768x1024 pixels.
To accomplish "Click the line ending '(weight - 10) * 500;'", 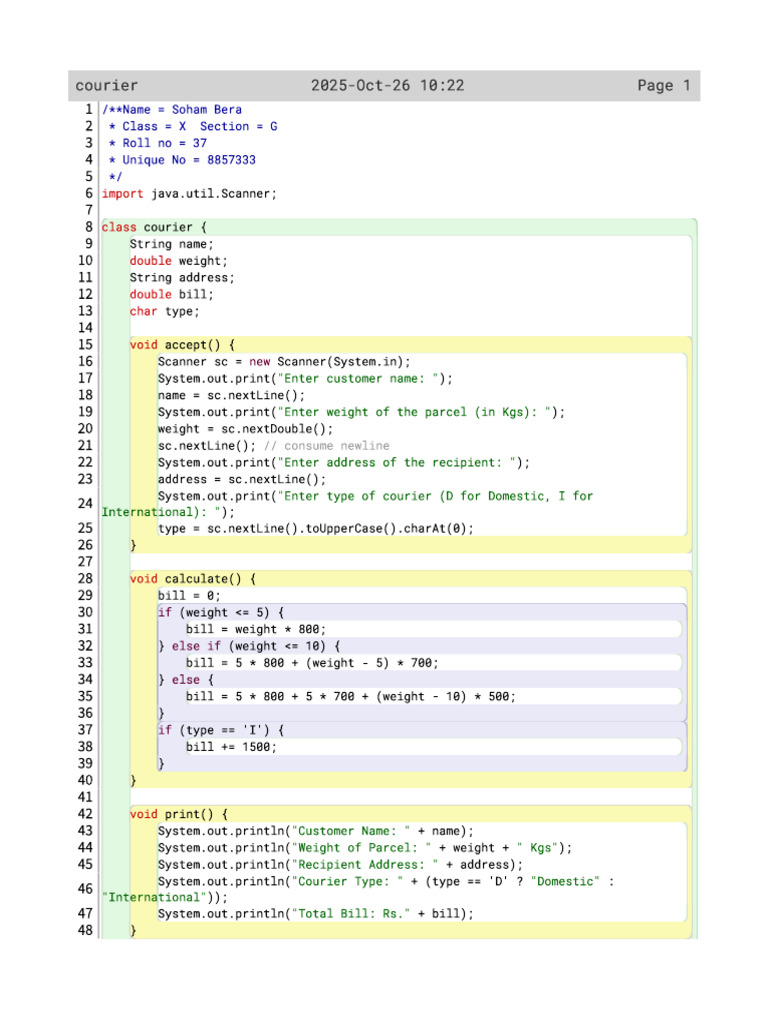I will [x=351, y=697].
